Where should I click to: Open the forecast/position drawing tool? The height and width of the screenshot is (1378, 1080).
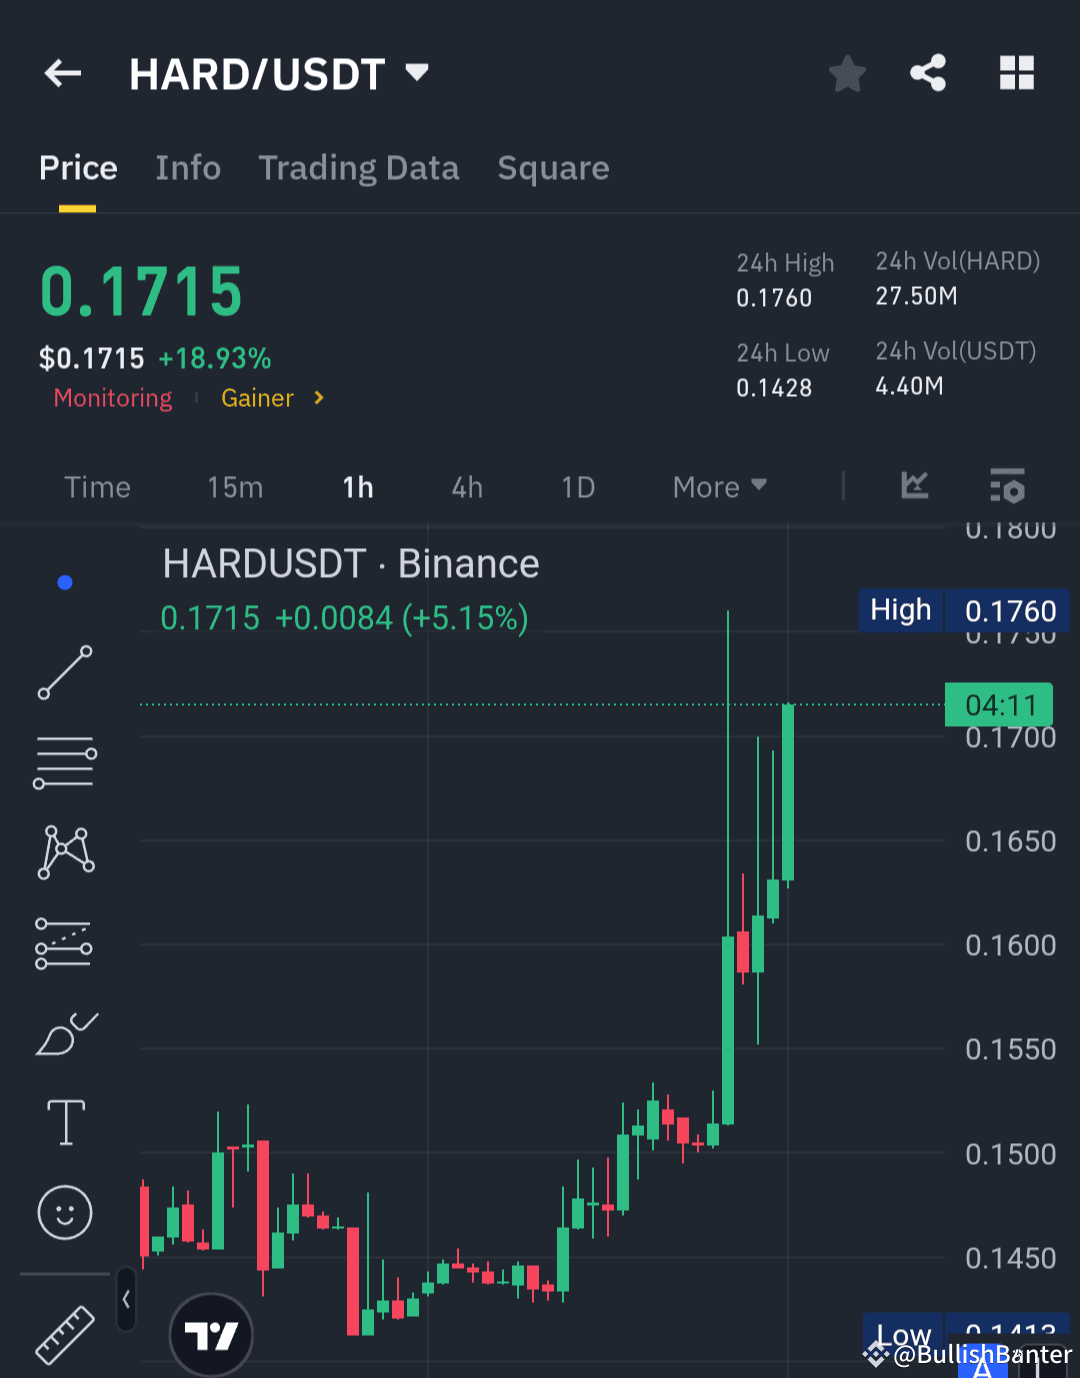click(64, 942)
